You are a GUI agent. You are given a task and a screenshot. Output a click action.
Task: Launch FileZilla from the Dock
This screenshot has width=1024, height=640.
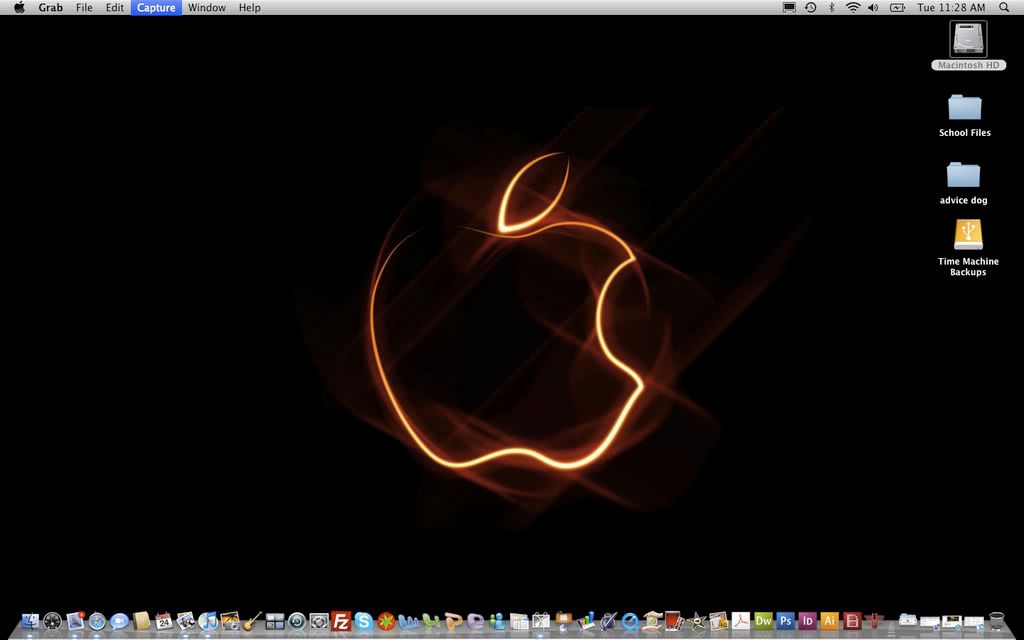tap(341, 621)
